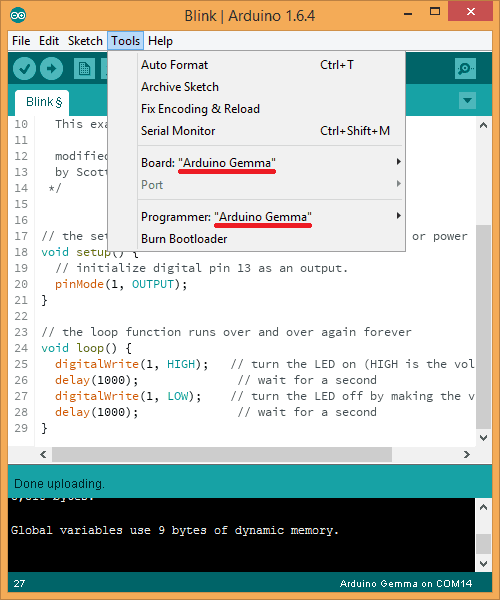Click the New sketch toolbar icon

84,69
